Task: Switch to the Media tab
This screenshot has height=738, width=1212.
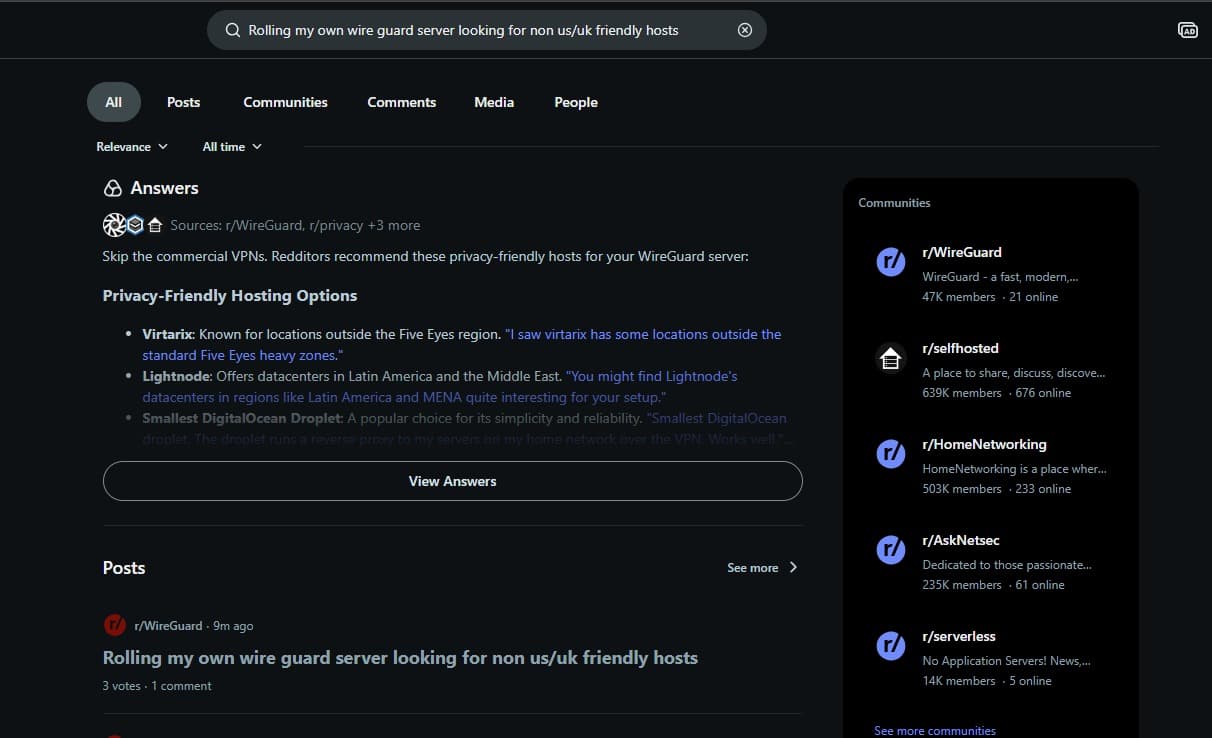Action: click(494, 102)
